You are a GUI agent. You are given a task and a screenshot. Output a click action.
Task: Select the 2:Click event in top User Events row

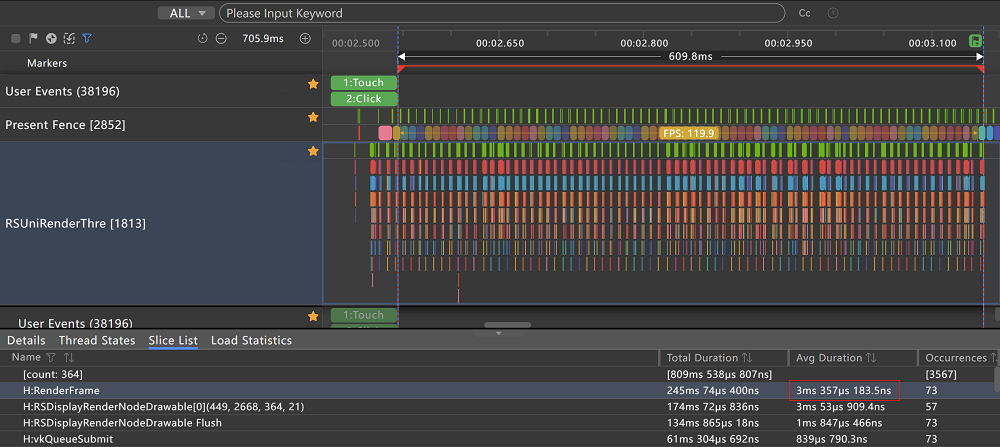pyautogui.click(x=364, y=99)
